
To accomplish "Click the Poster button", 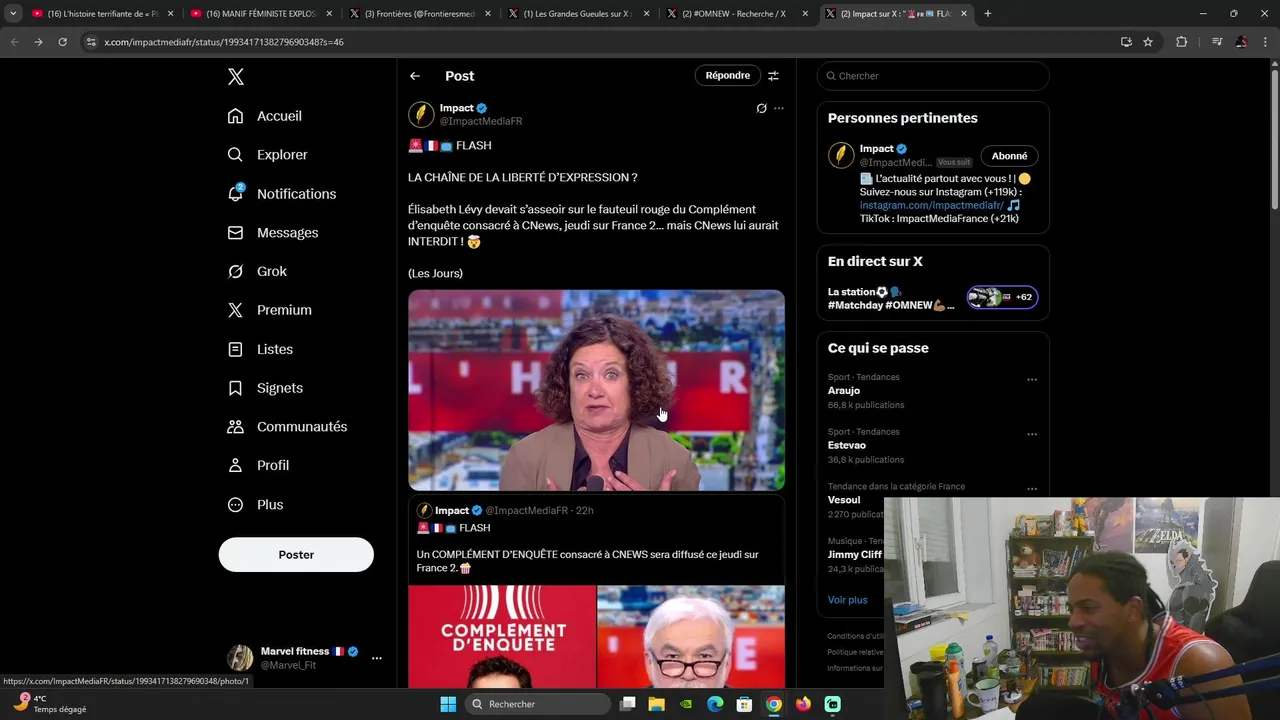I will click(296, 555).
